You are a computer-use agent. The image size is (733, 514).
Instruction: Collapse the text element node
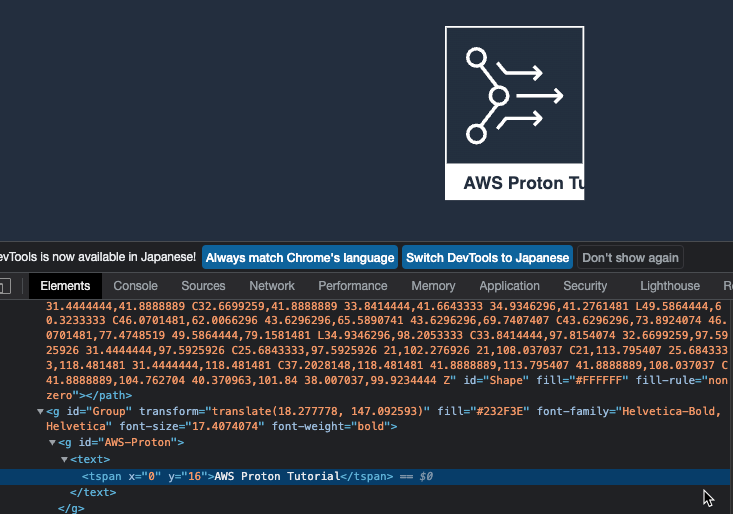(65, 460)
